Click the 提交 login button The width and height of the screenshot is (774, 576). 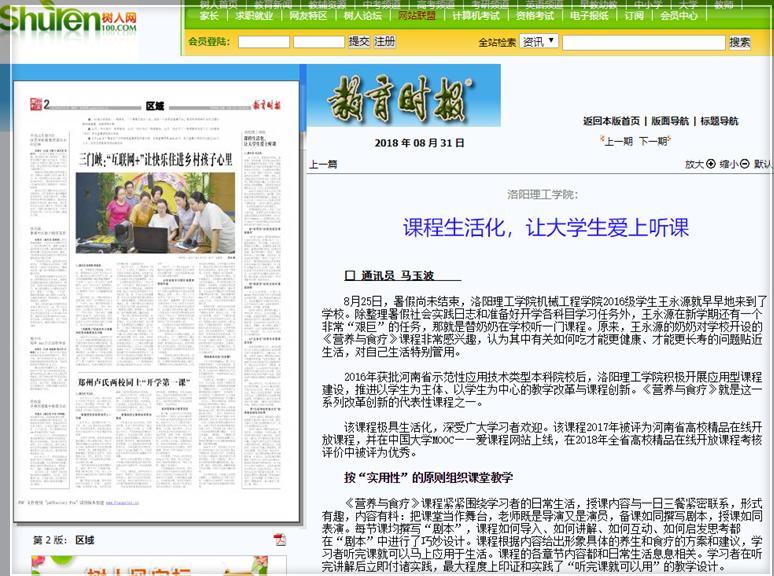(x=359, y=42)
